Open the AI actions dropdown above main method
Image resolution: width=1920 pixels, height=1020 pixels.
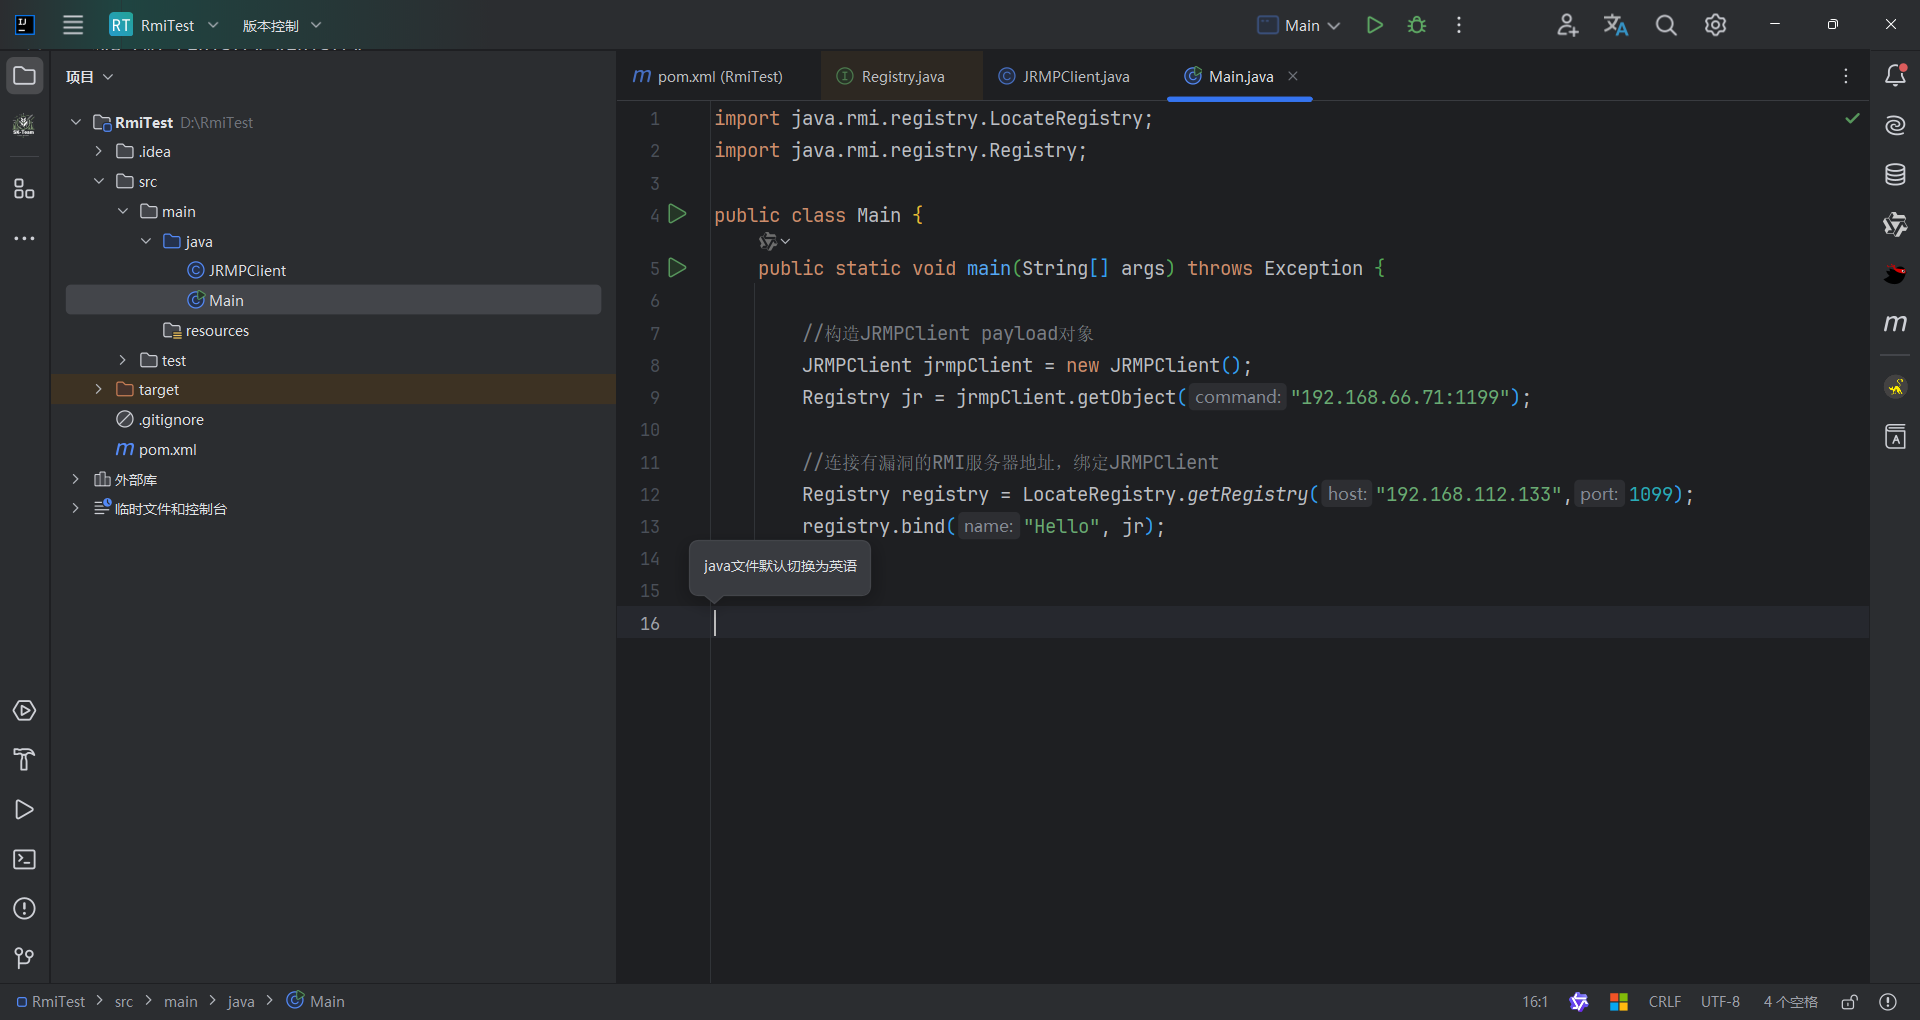coord(774,241)
